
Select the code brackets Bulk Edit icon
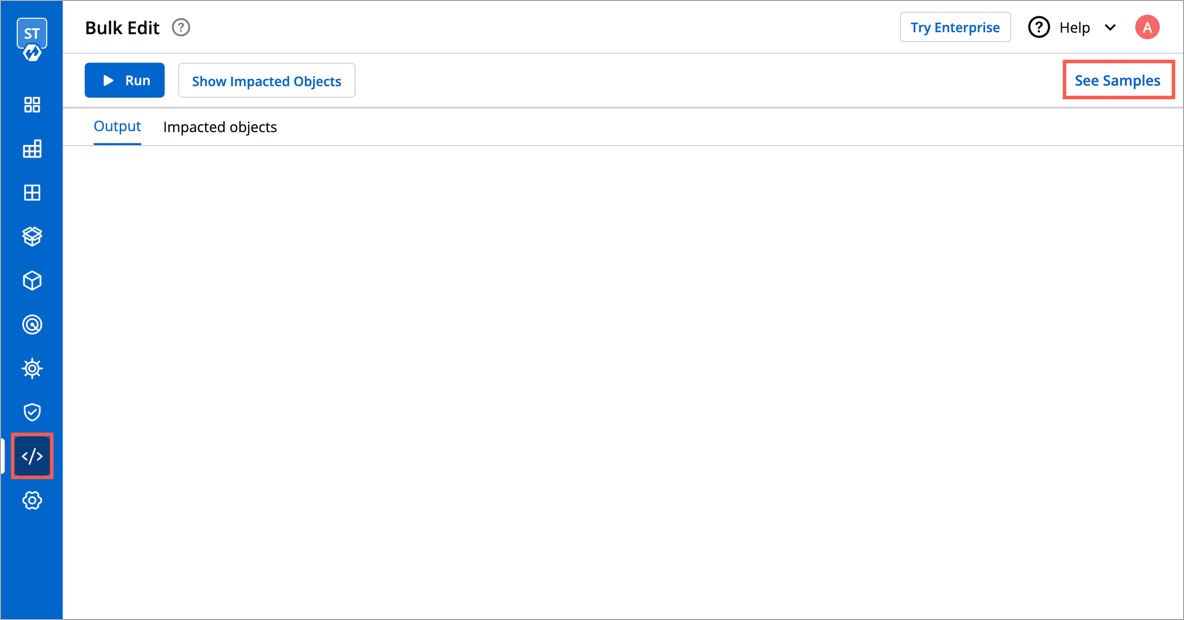tap(32, 457)
